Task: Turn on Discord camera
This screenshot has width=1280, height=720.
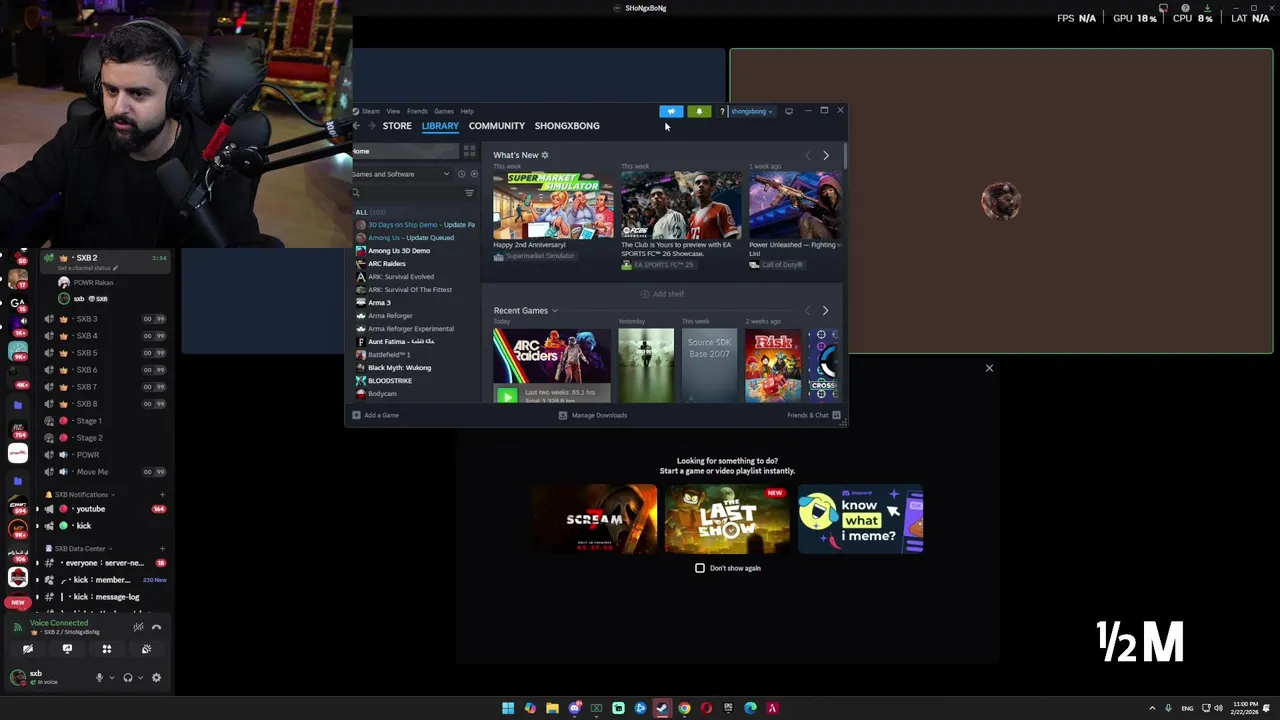Action: (28, 649)
